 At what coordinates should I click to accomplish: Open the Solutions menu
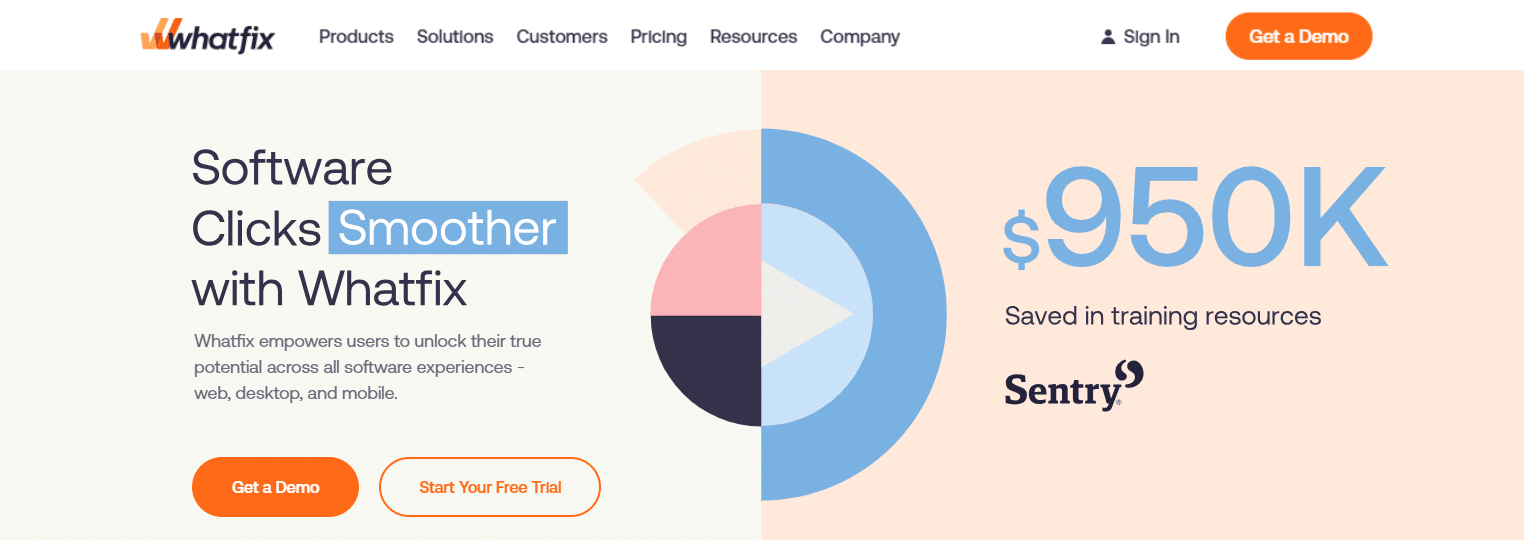coord(455,37)
